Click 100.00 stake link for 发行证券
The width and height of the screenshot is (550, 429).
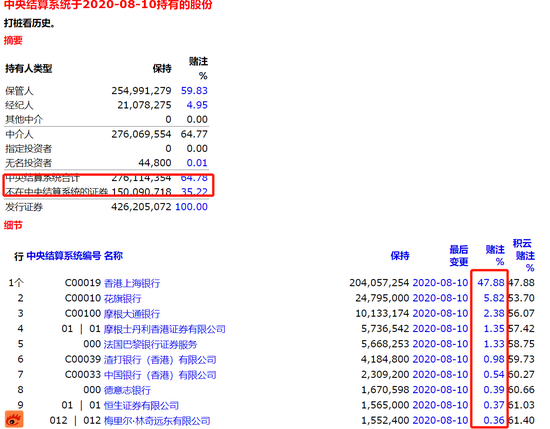coord(191,207)
